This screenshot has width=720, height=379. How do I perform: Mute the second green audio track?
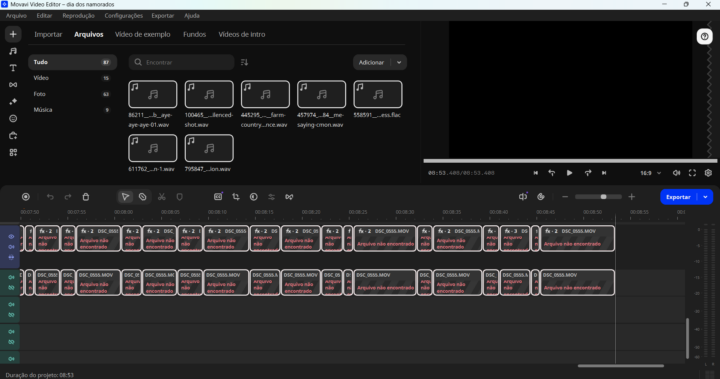click(x=11, y=304)
